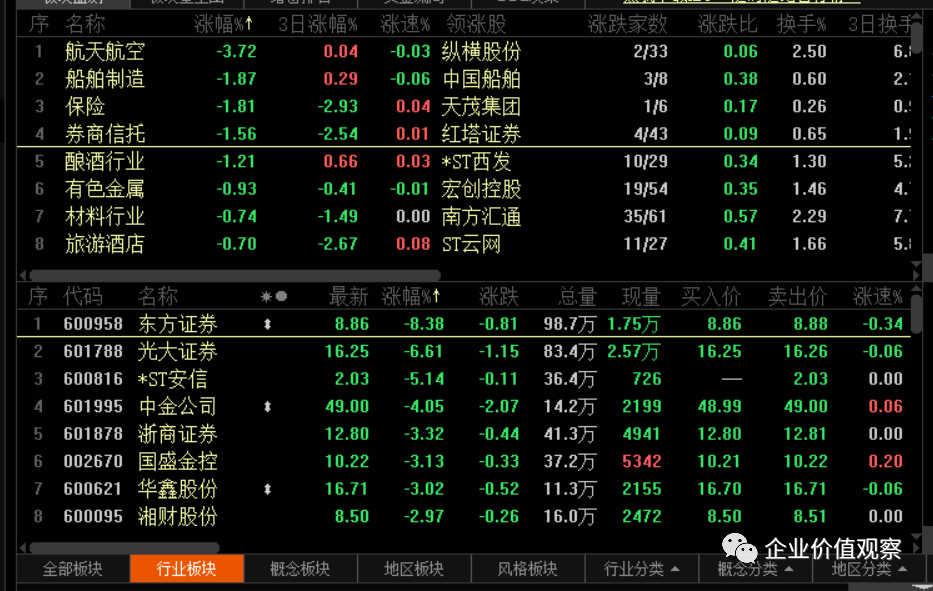This screenshot has height=591, width=933.
Task: Sort stocks by 代码 column header
Action: pos(83,296)
